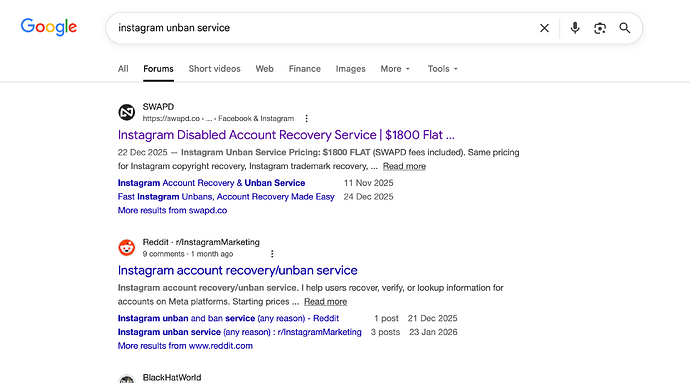690x383 pixels.
Task: Click the '24 Dec 2025' date
Action: coord(368,197)
